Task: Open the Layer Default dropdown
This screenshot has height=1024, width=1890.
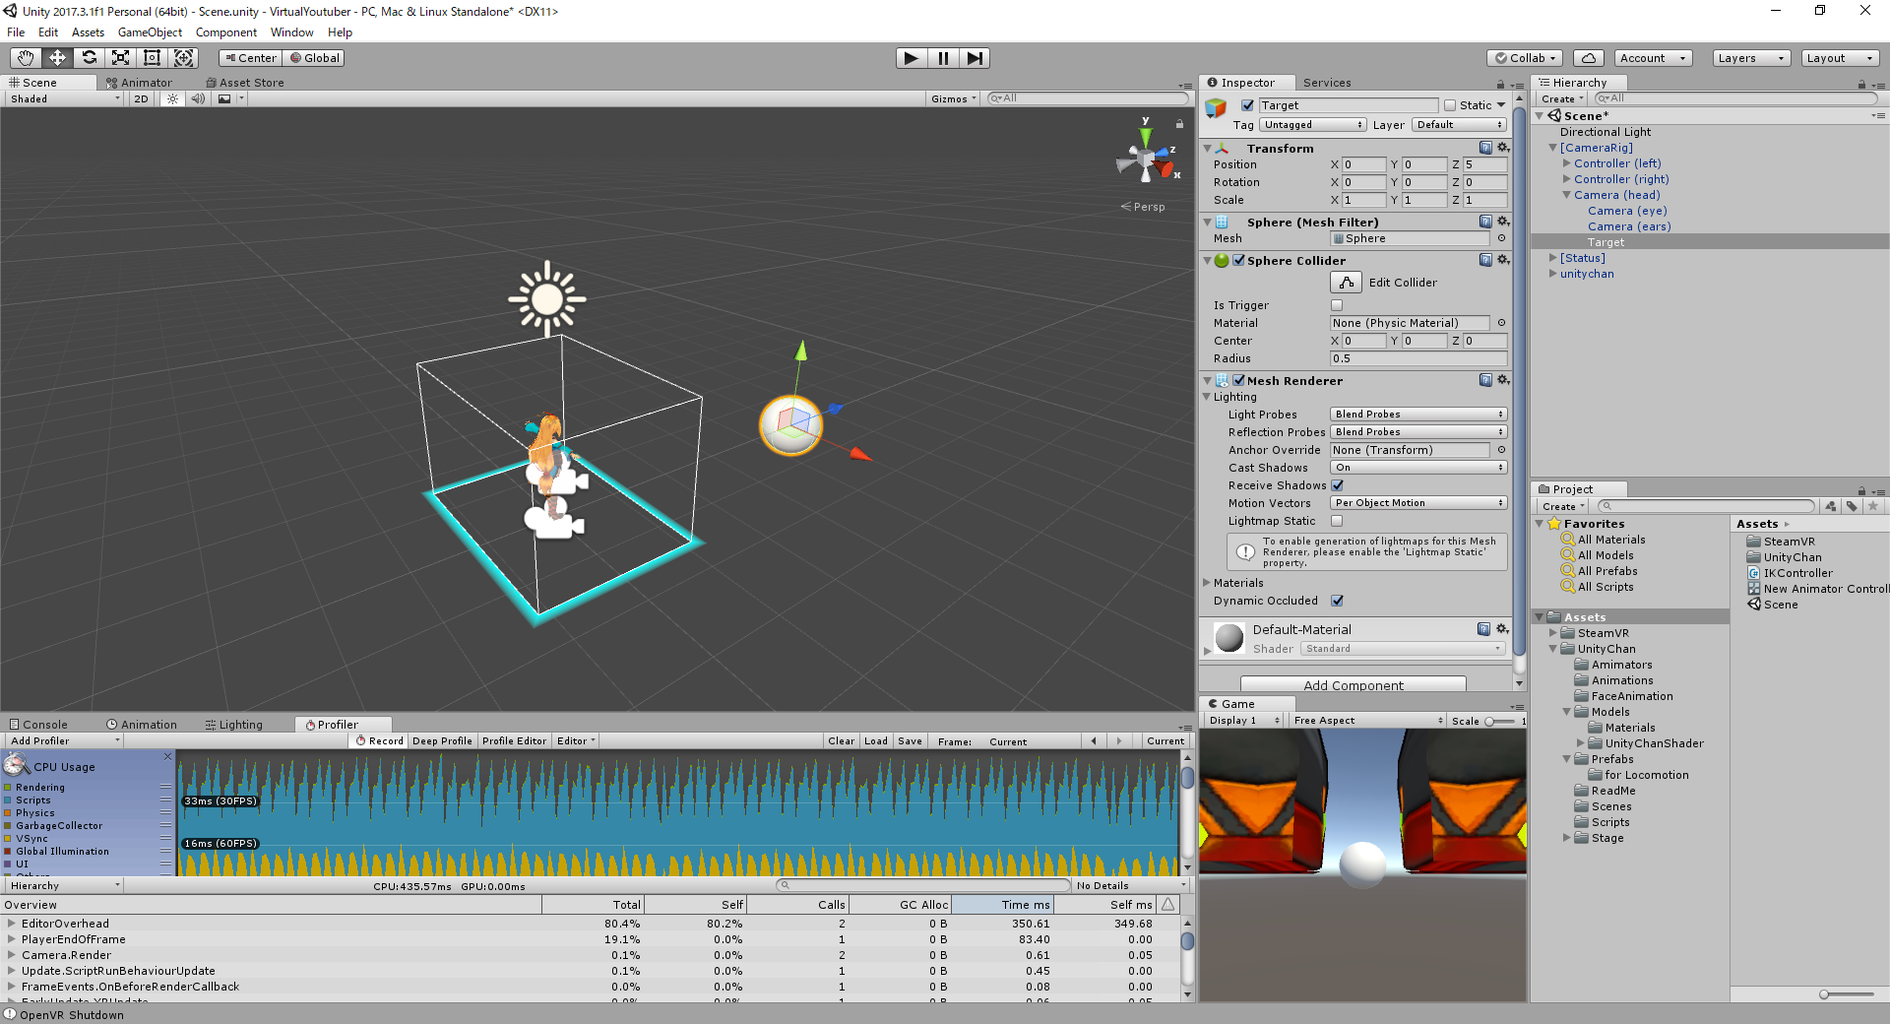Action: pos(1459,125)
